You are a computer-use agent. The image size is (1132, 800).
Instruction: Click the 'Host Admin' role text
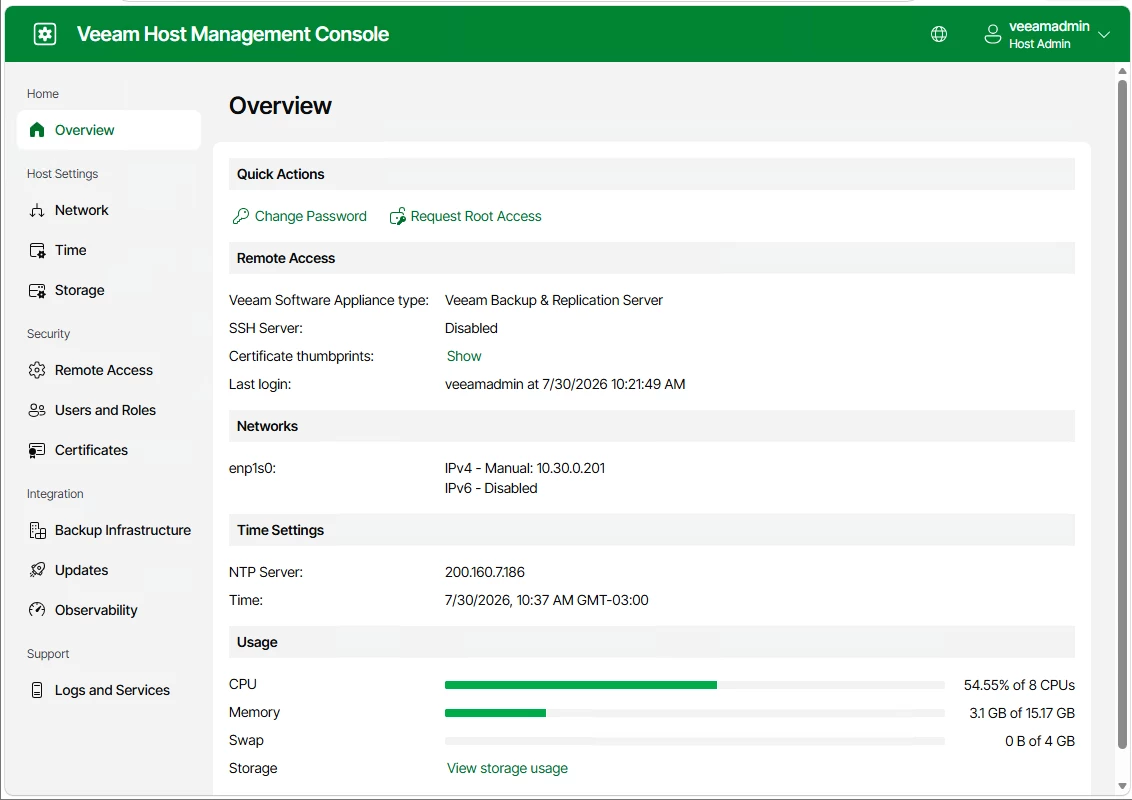pos(1040,44)
